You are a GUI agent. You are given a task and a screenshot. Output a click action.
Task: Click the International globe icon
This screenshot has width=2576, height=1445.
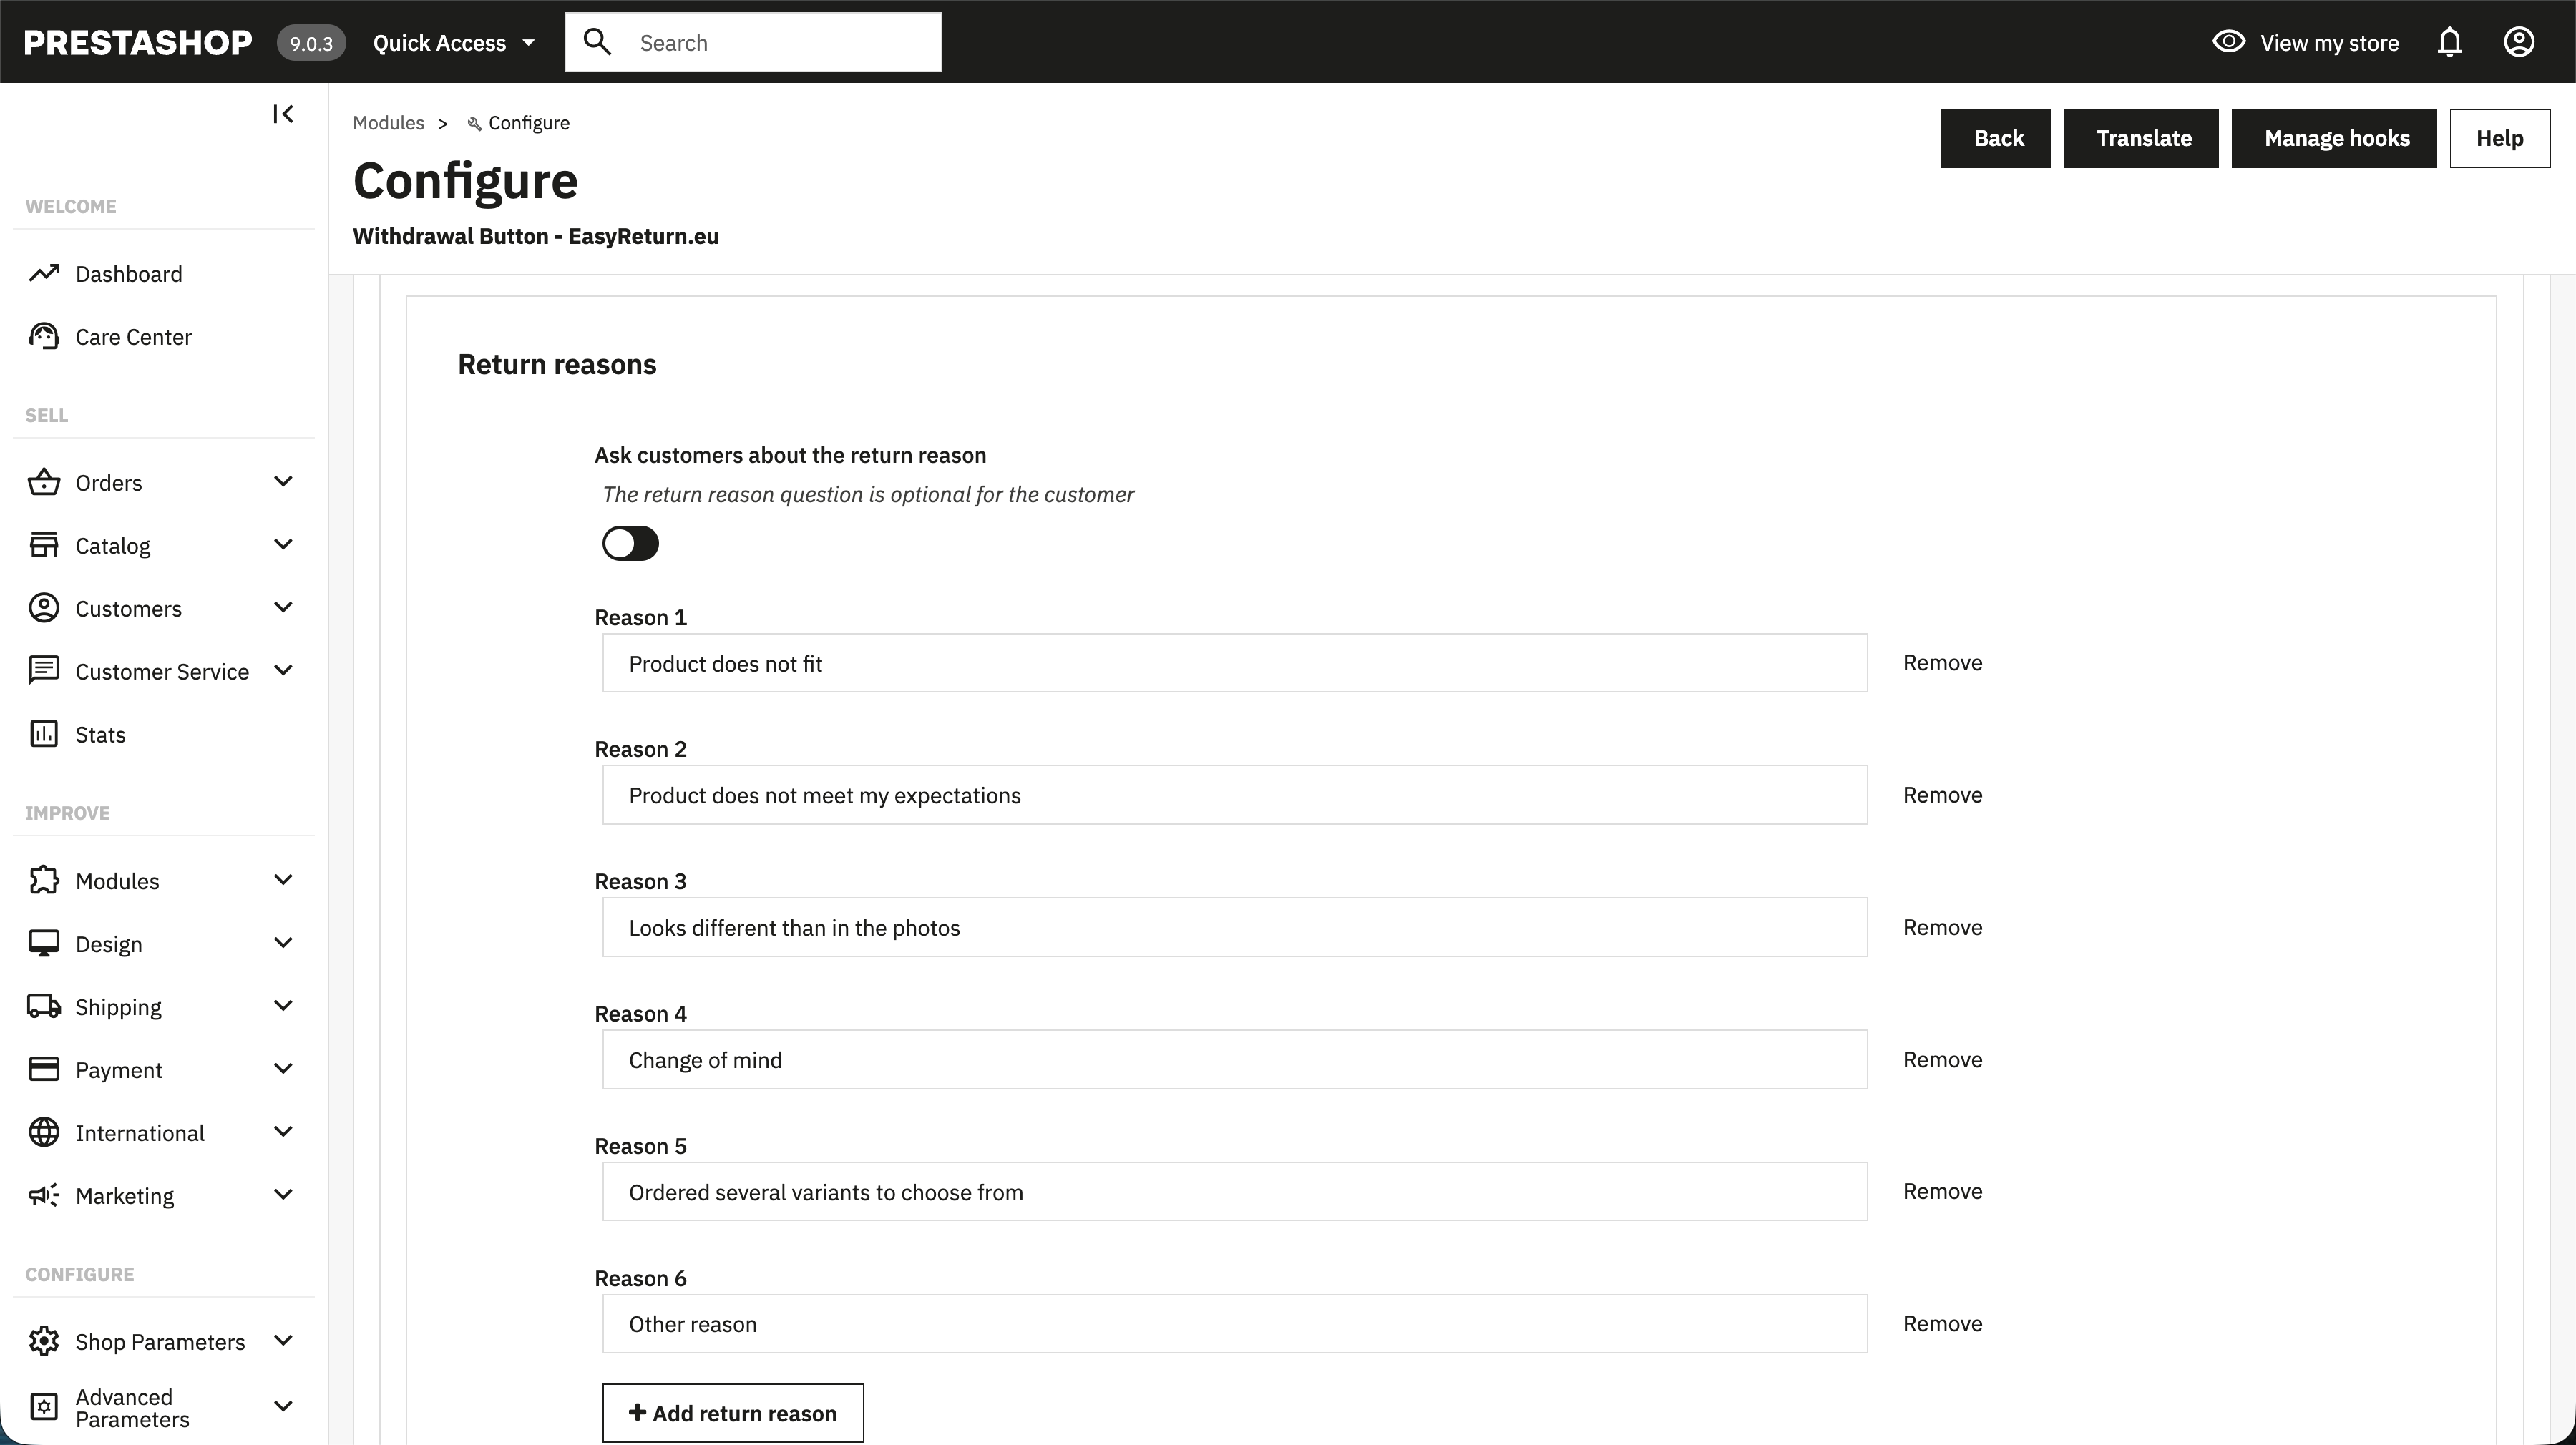click(44, 1132)
